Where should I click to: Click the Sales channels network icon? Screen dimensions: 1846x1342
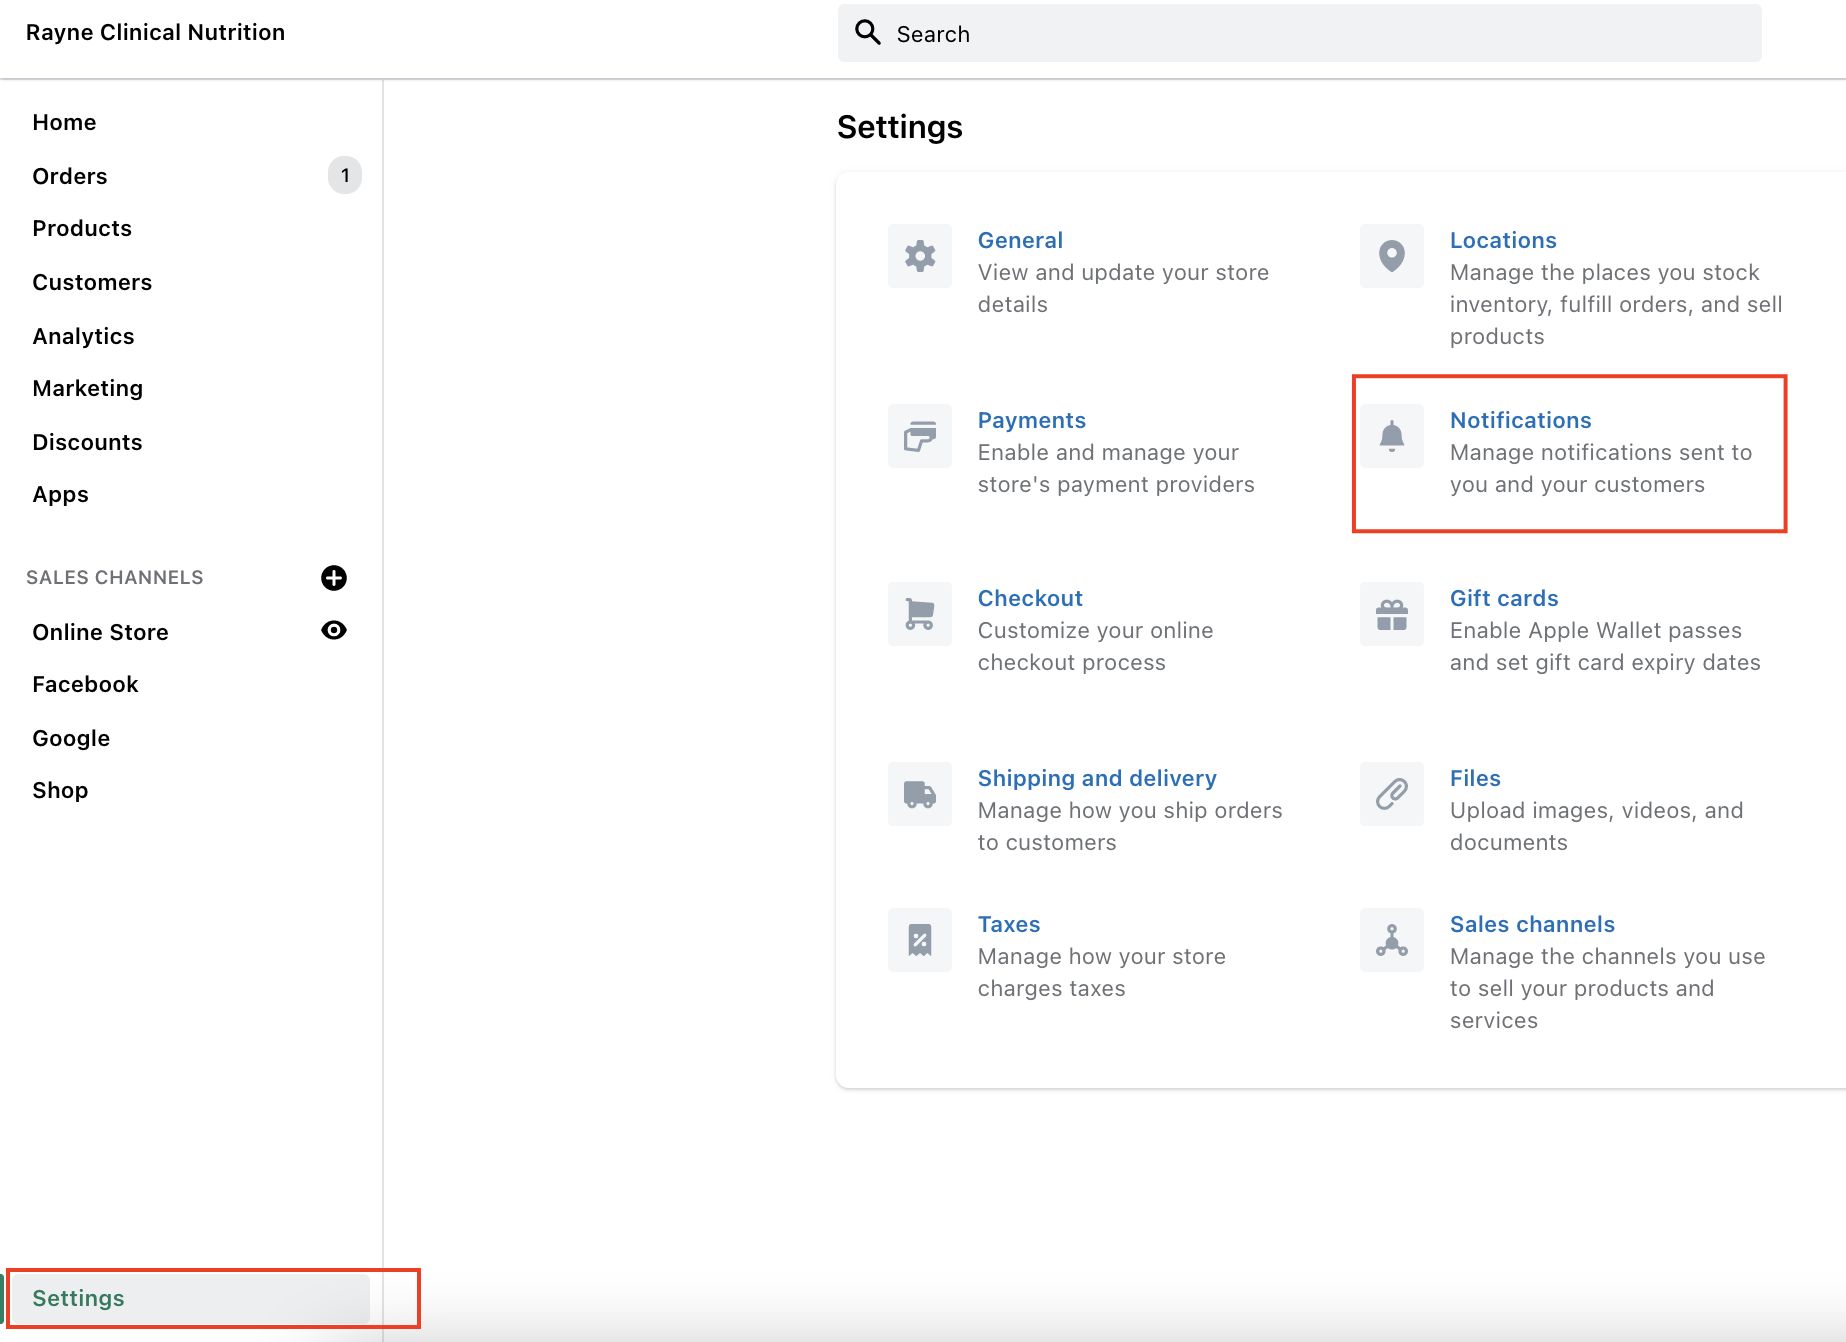[x=1391, y=940]
